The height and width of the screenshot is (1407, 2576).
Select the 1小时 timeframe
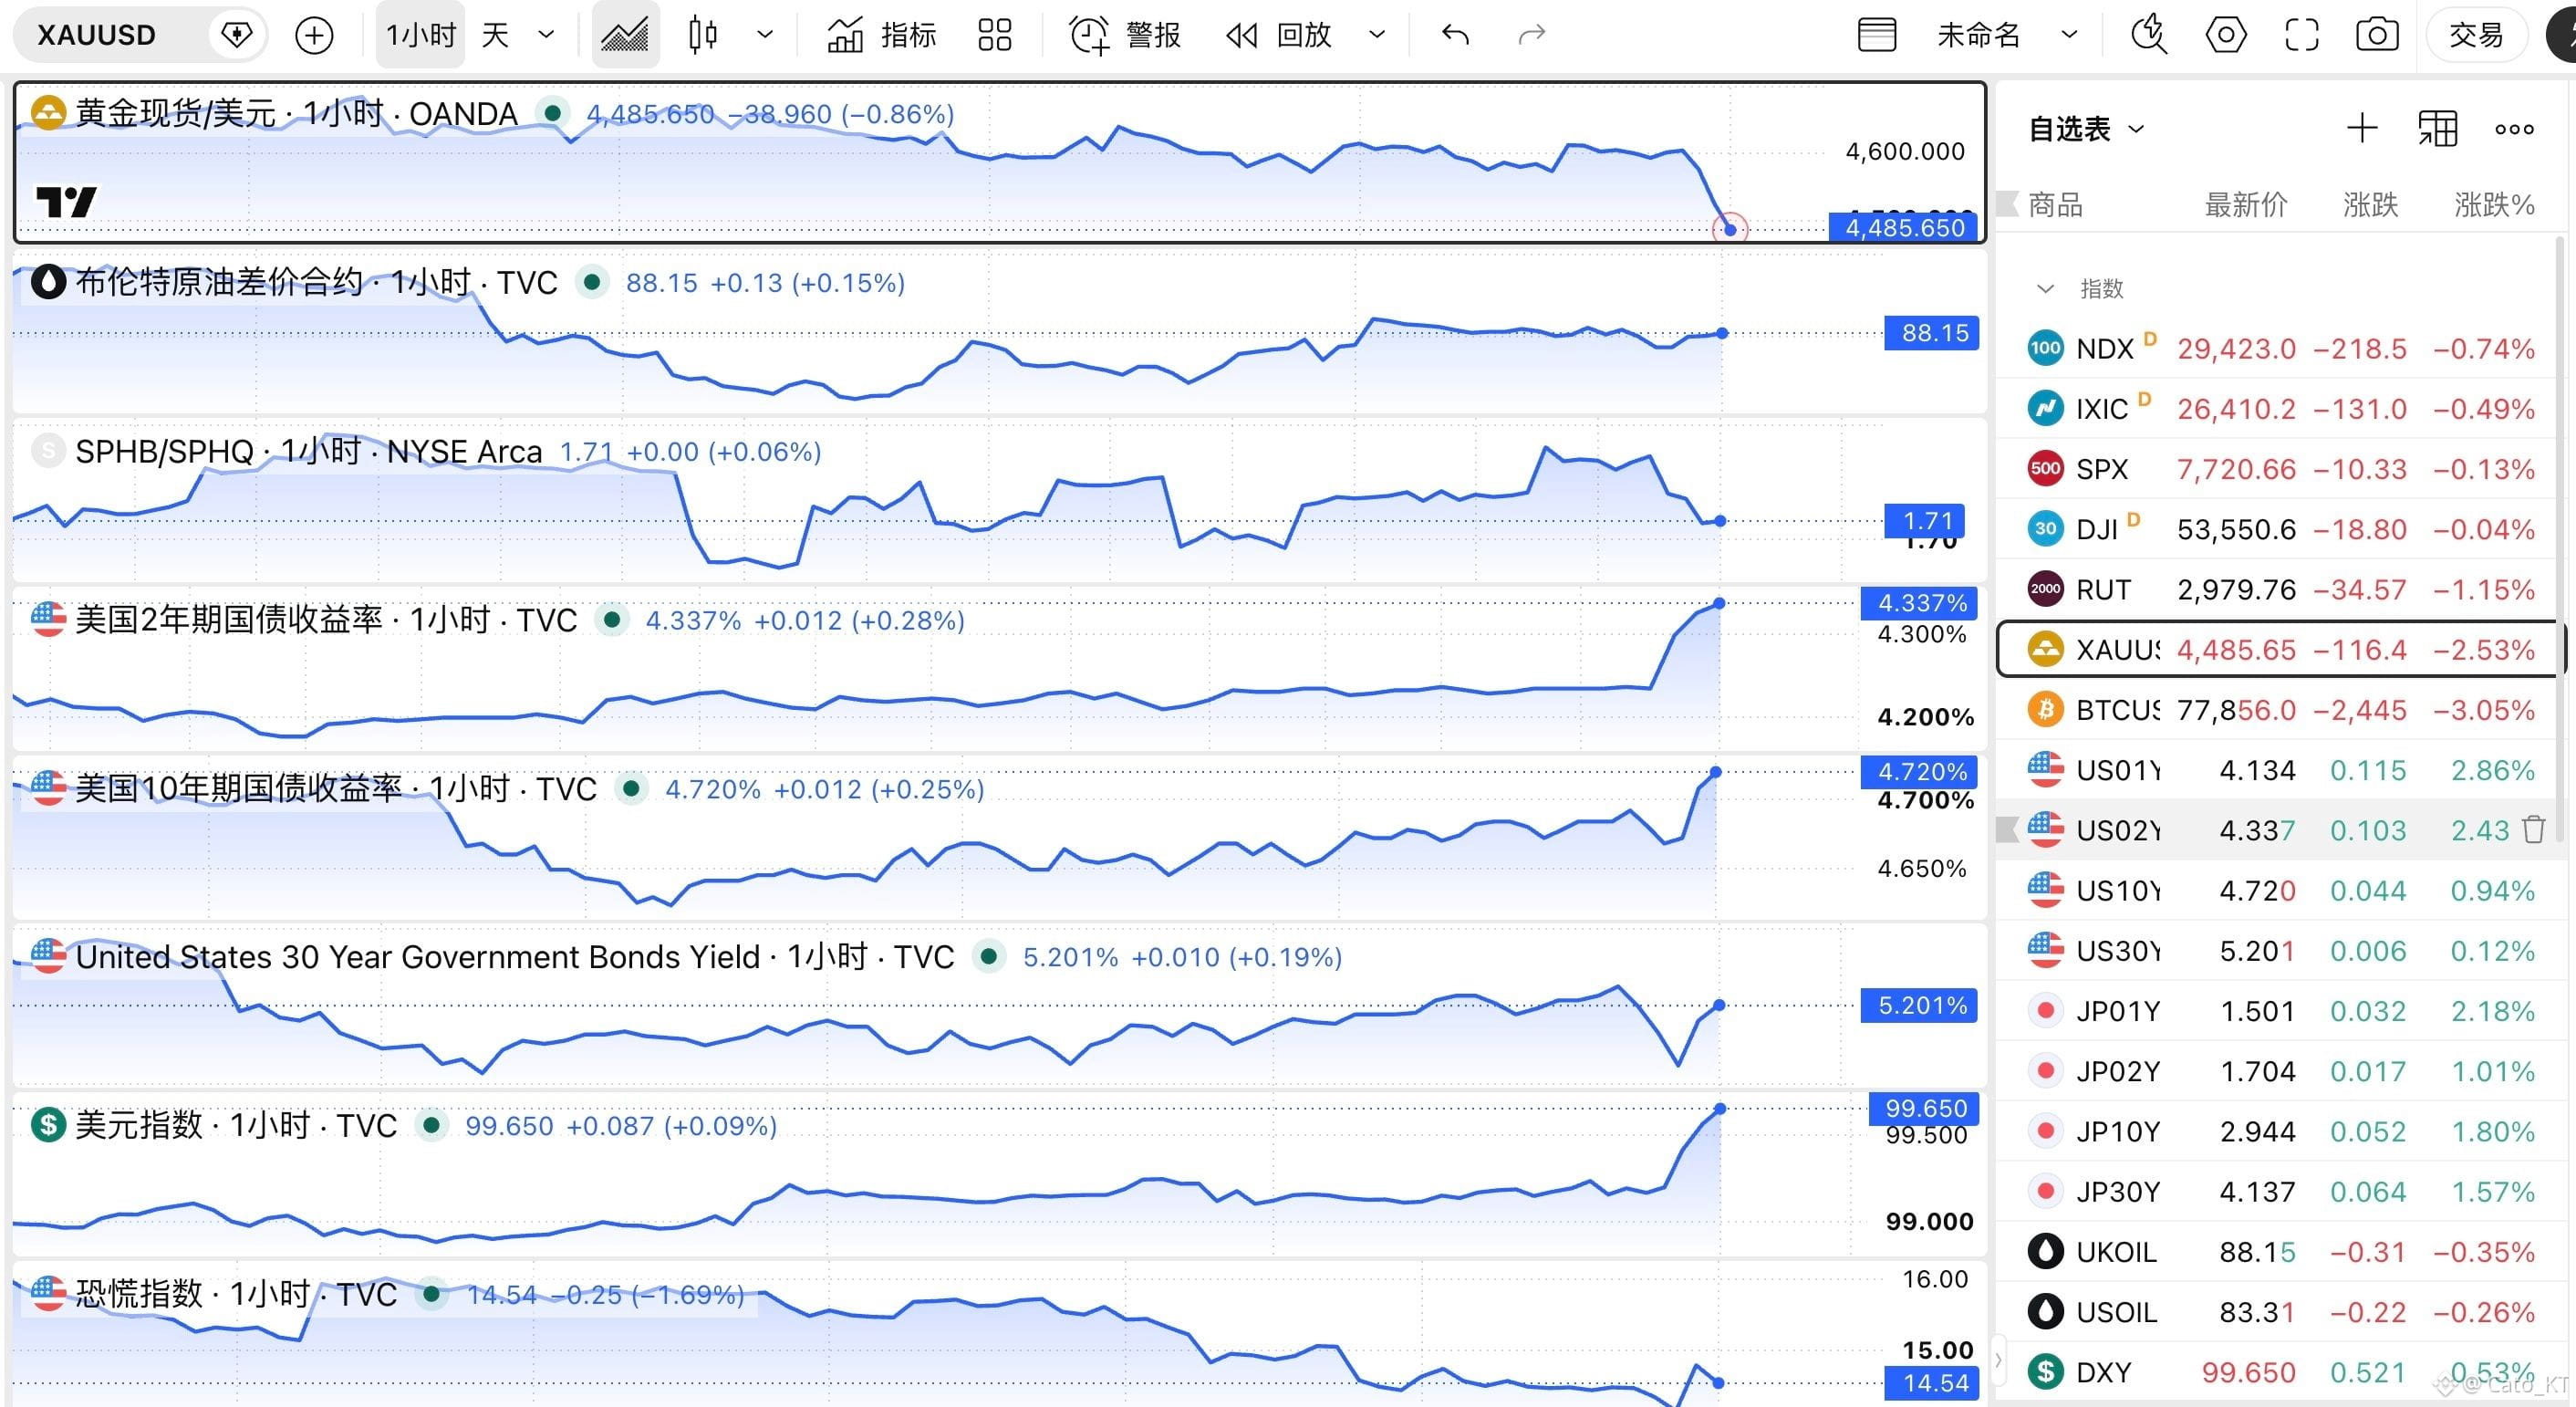(x=420, y=35)
